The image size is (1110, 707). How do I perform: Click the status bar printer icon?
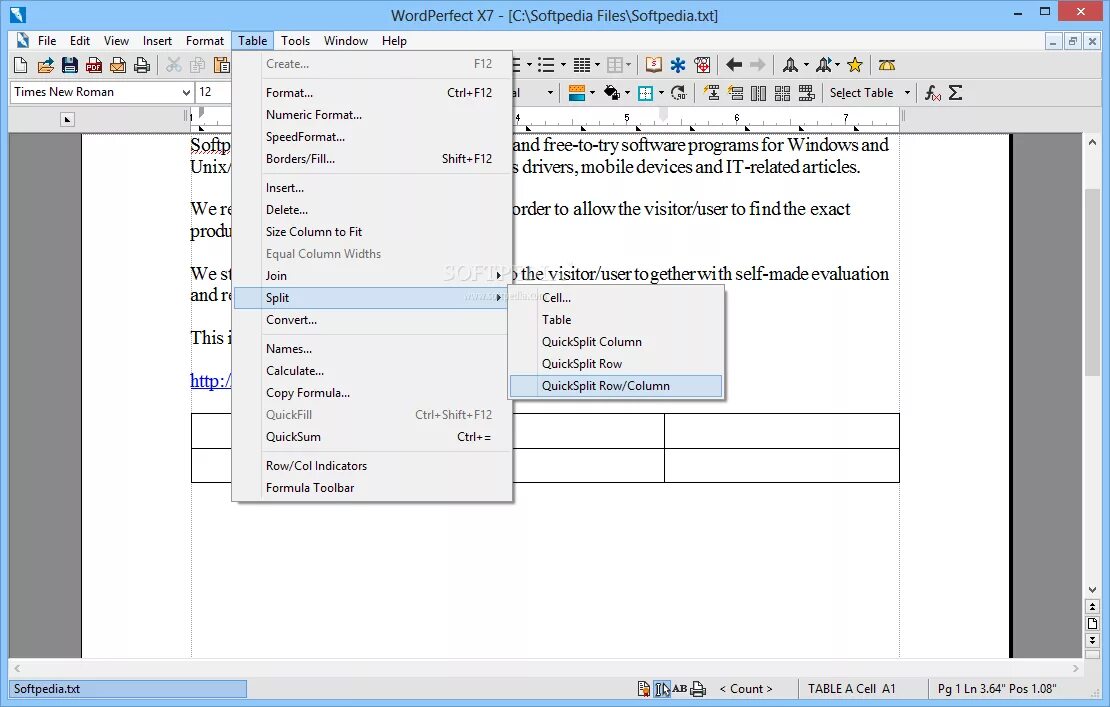coord(698,689)
